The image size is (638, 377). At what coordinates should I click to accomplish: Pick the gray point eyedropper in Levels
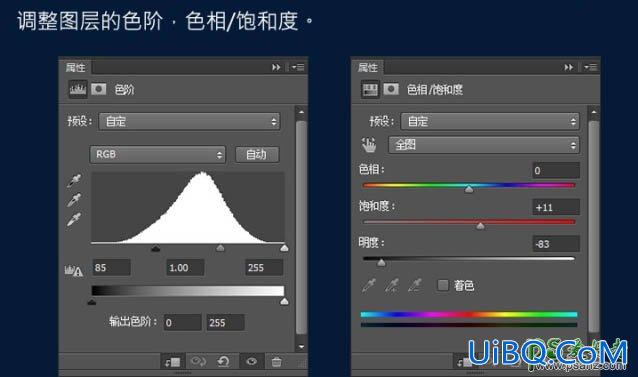tap(74, 200)
